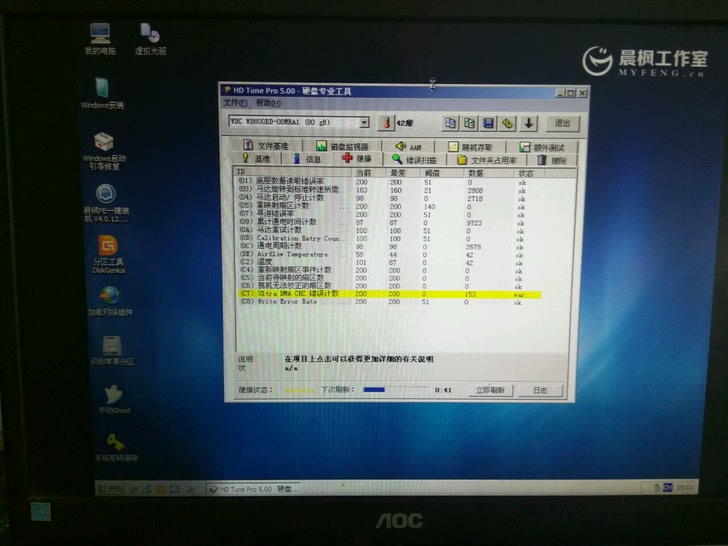This screenshot has height=546, width=728.
Task: Click the 日志 button
Action: tap(540, 390)
